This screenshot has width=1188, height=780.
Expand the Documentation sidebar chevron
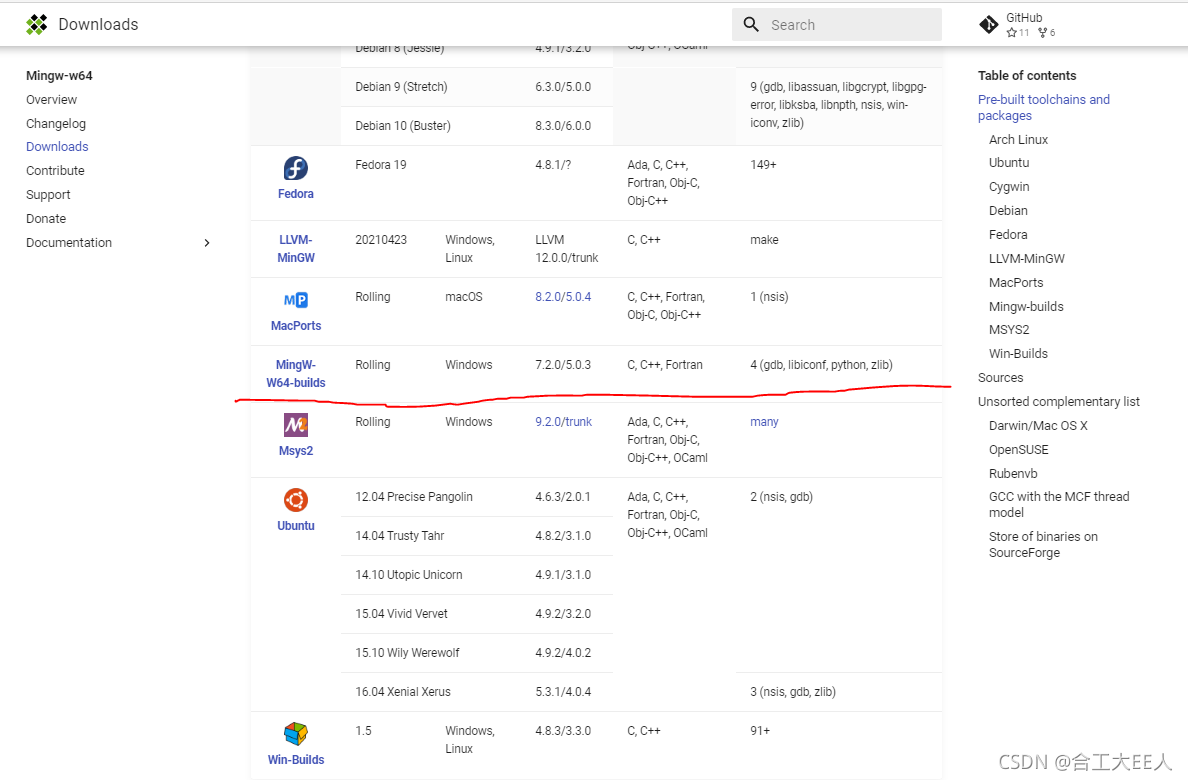(207, 243)
